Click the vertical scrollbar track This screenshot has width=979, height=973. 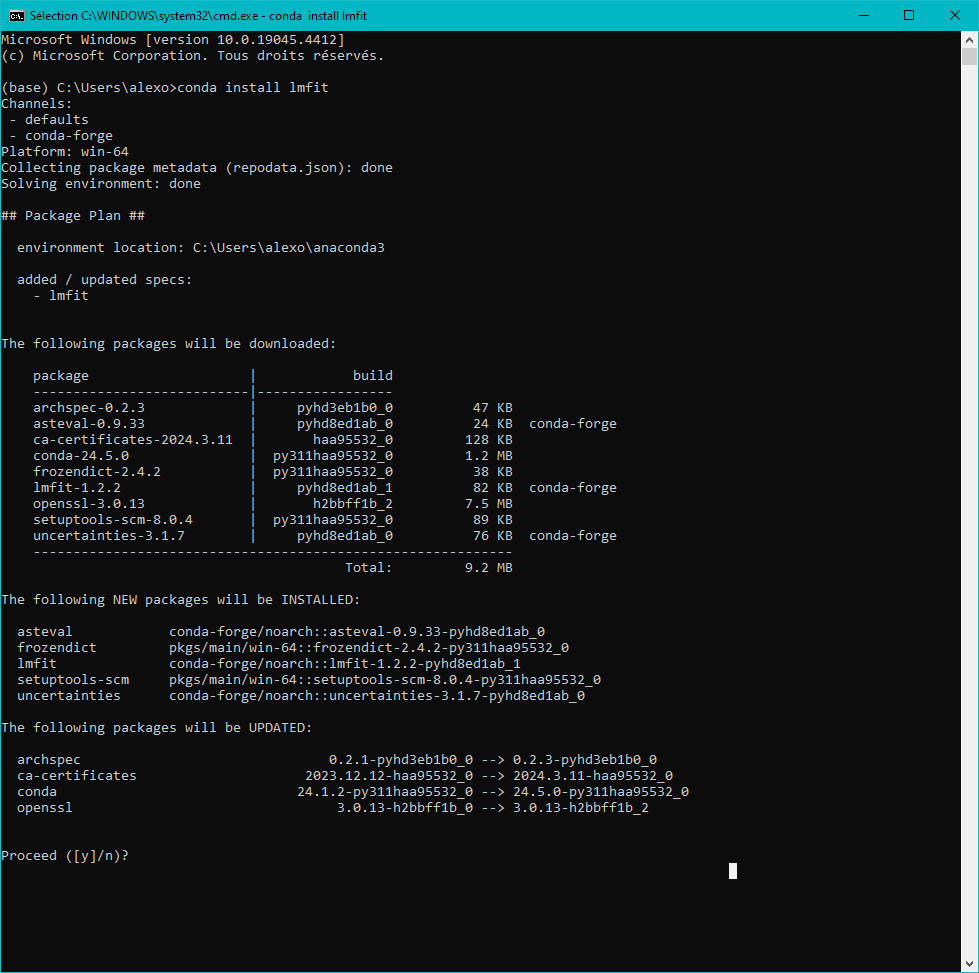(x=970, y=500)
